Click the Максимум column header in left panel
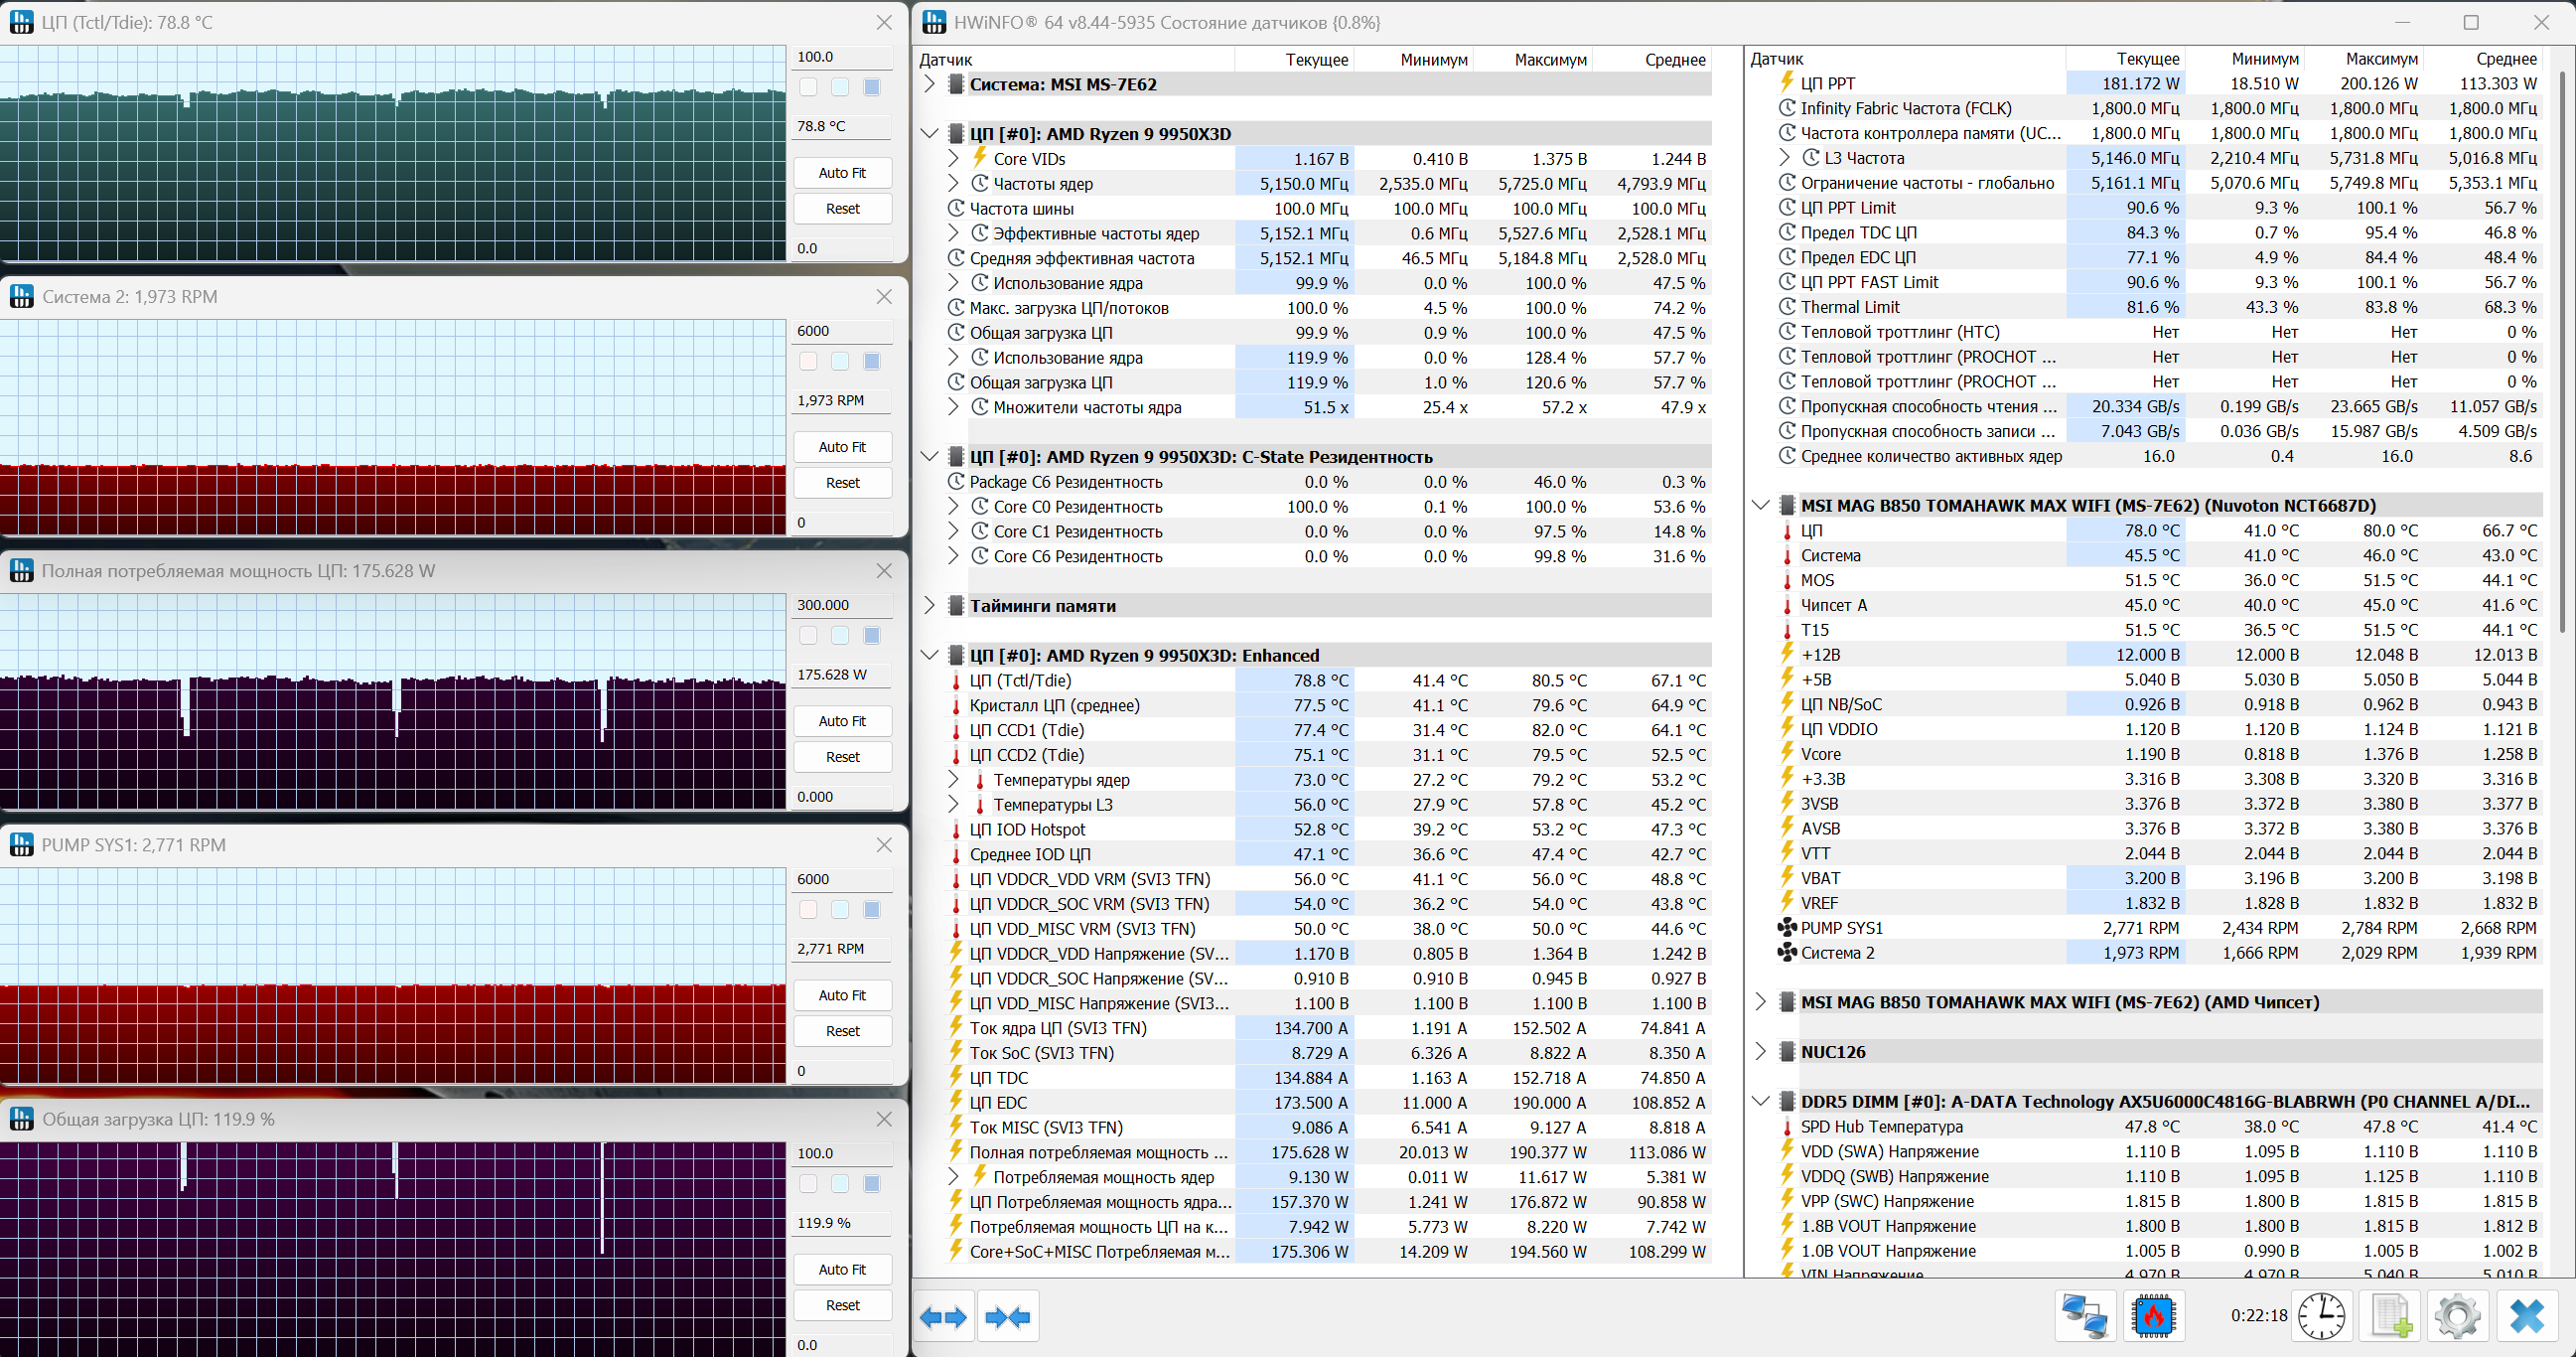Screen dimensions: 2576x1357 (1549, 60)
